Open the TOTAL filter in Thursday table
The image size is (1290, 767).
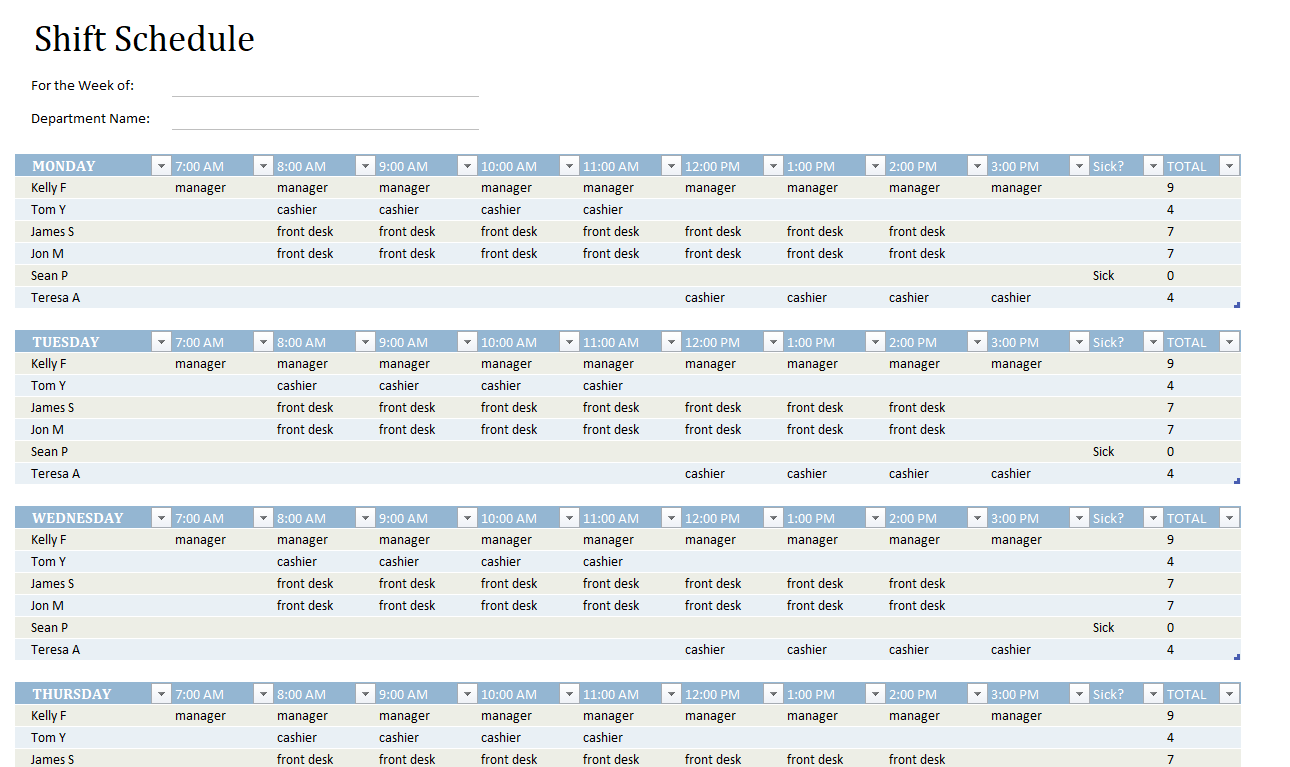1230,694
